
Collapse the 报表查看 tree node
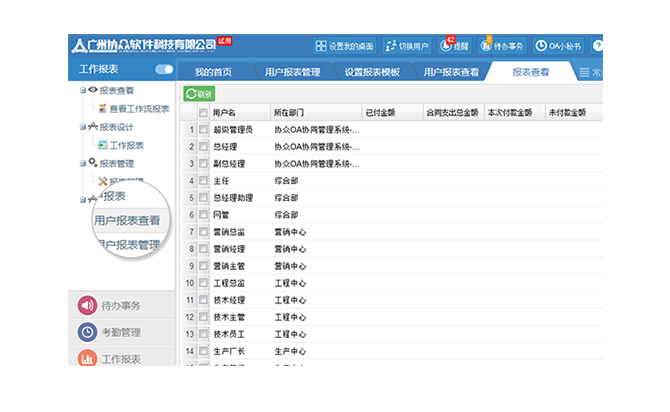(83, 91)
